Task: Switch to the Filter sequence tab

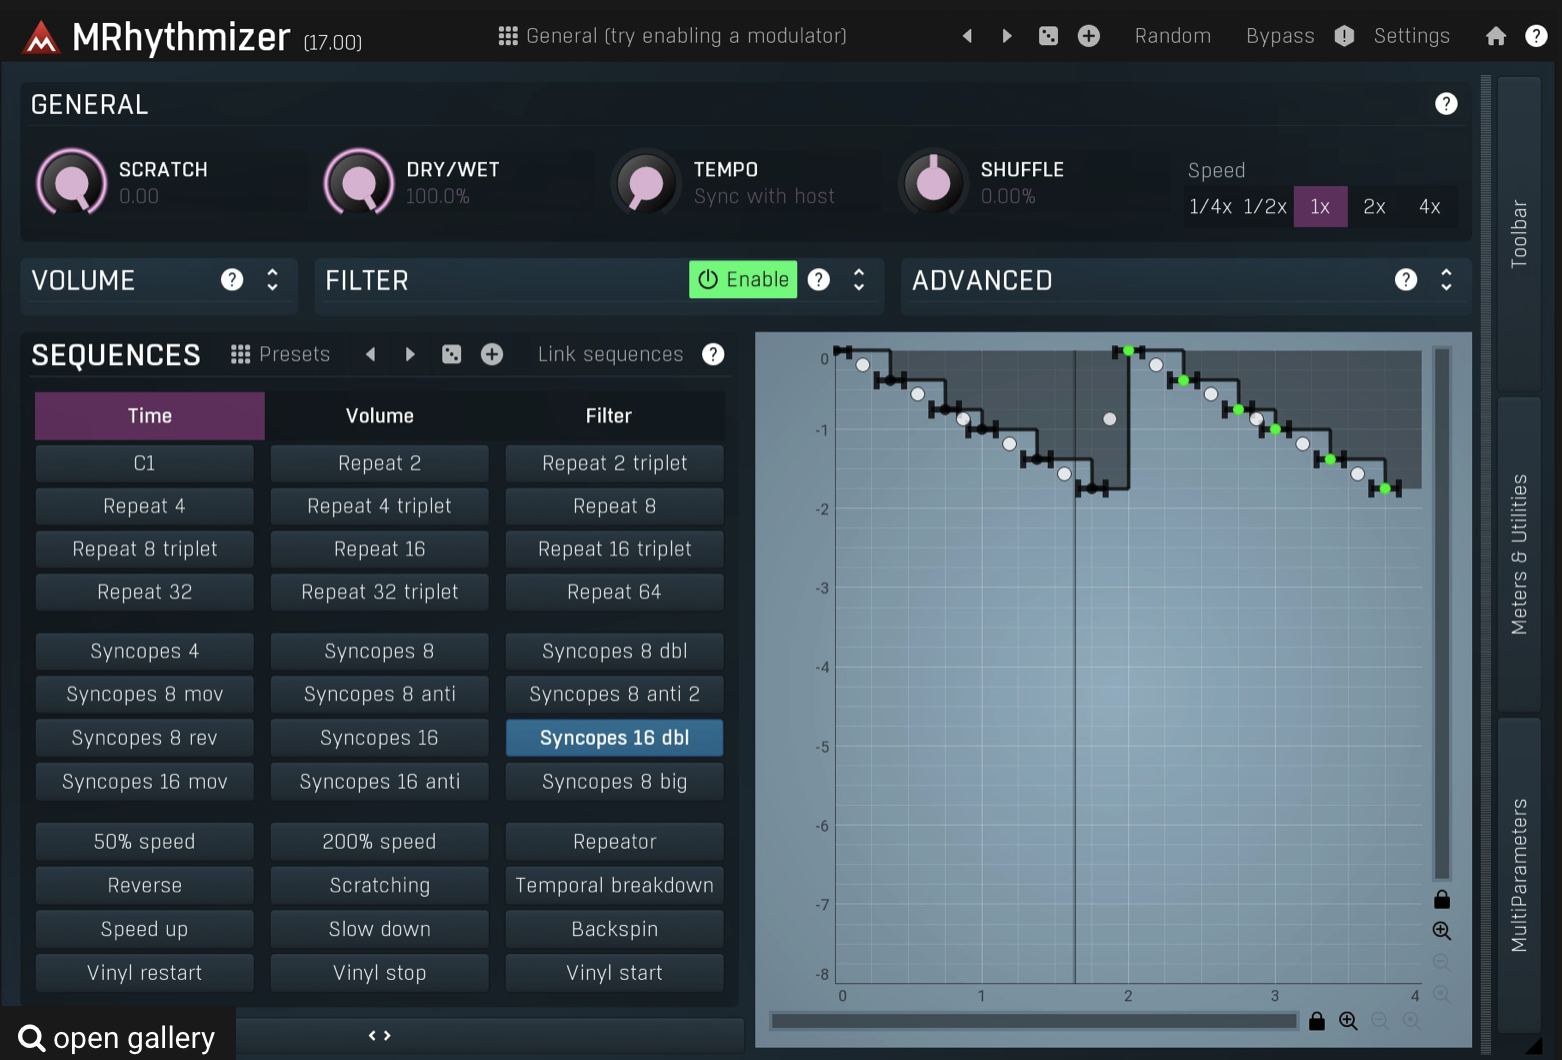Action: click(609, 416)
